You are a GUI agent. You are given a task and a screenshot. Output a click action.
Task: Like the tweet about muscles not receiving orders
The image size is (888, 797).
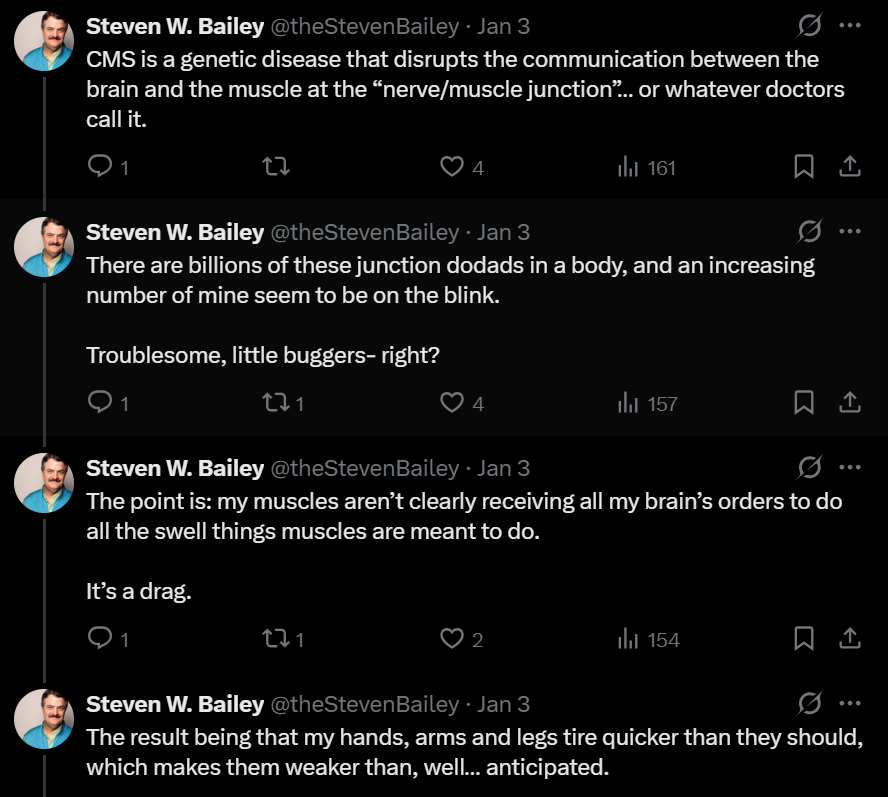point(454,638)
